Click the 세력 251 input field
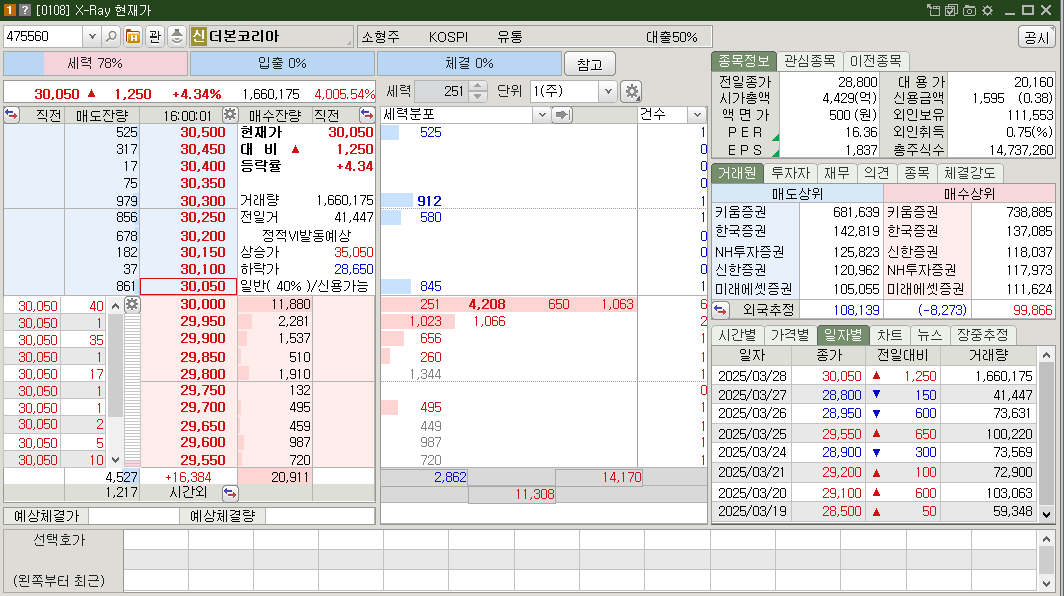This screenshot has height=596, width=1064. tap(442, 91)
